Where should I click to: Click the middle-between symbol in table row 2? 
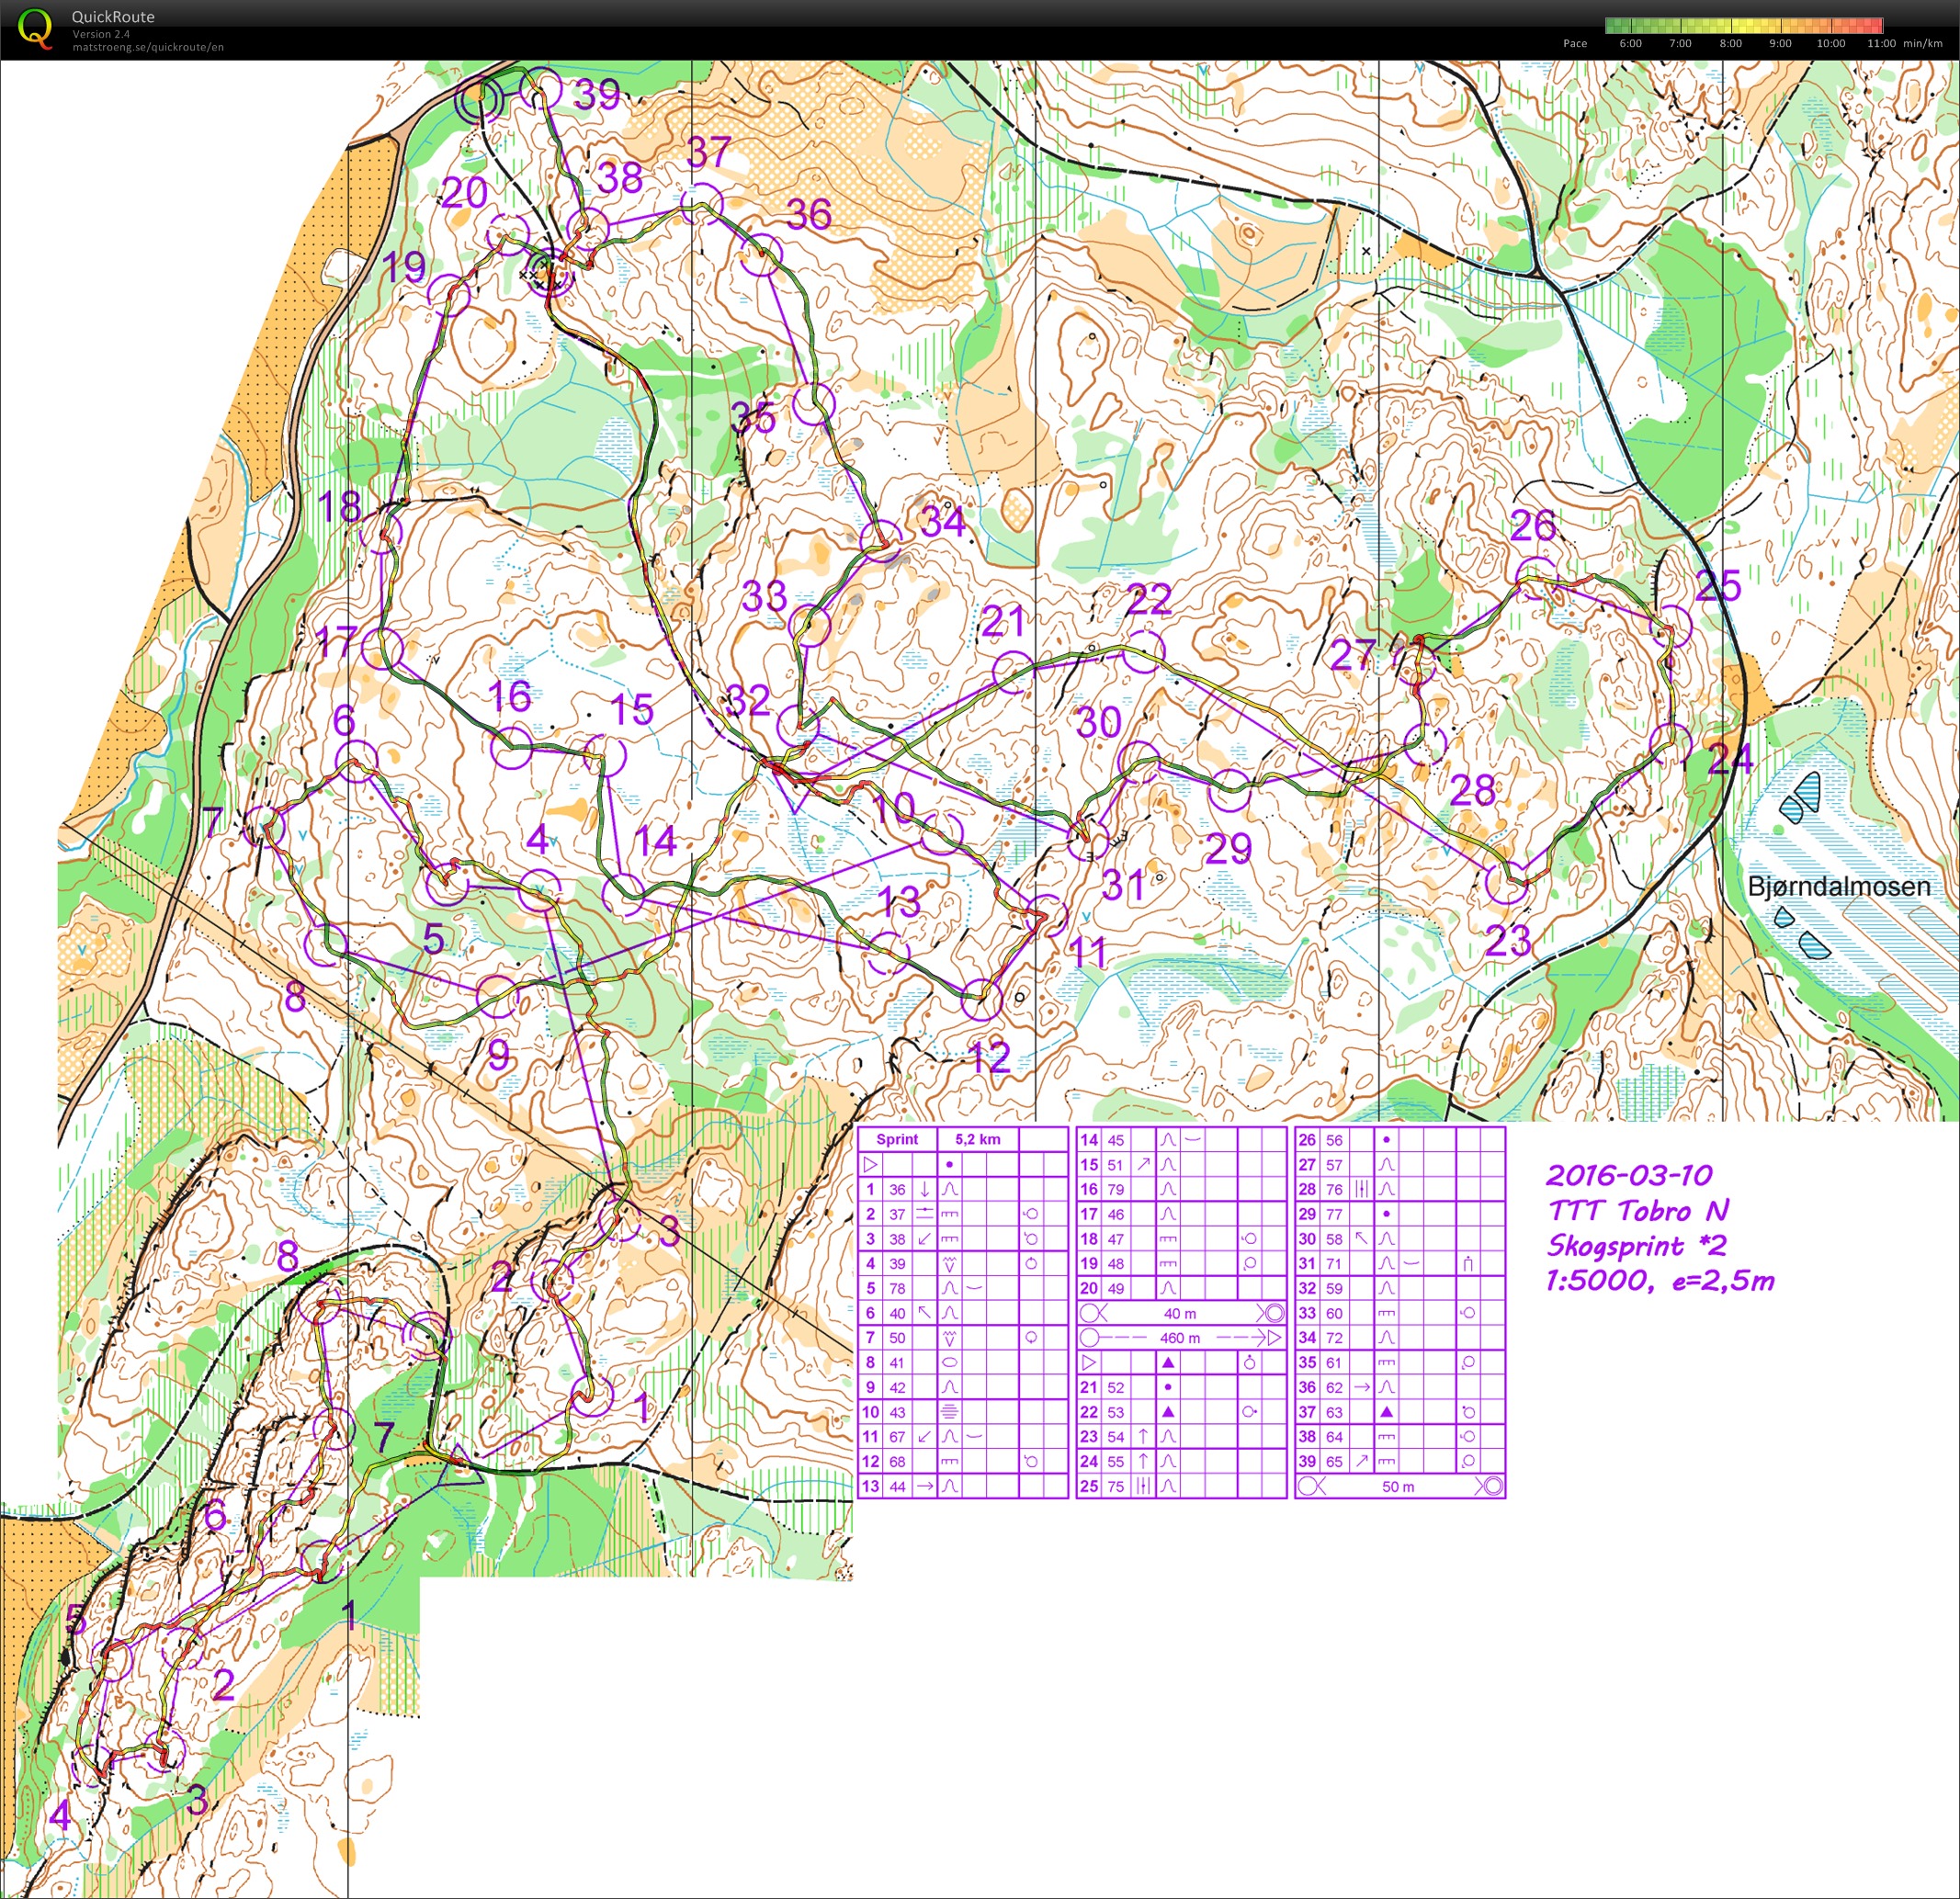pos(924,1213)
